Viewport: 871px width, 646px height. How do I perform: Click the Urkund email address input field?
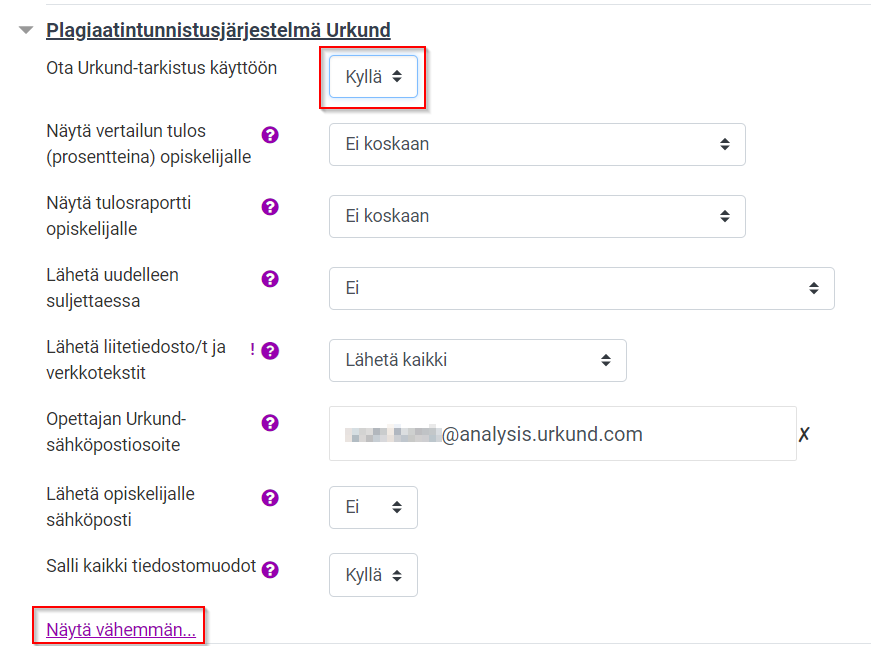click(x=563, y=434)
